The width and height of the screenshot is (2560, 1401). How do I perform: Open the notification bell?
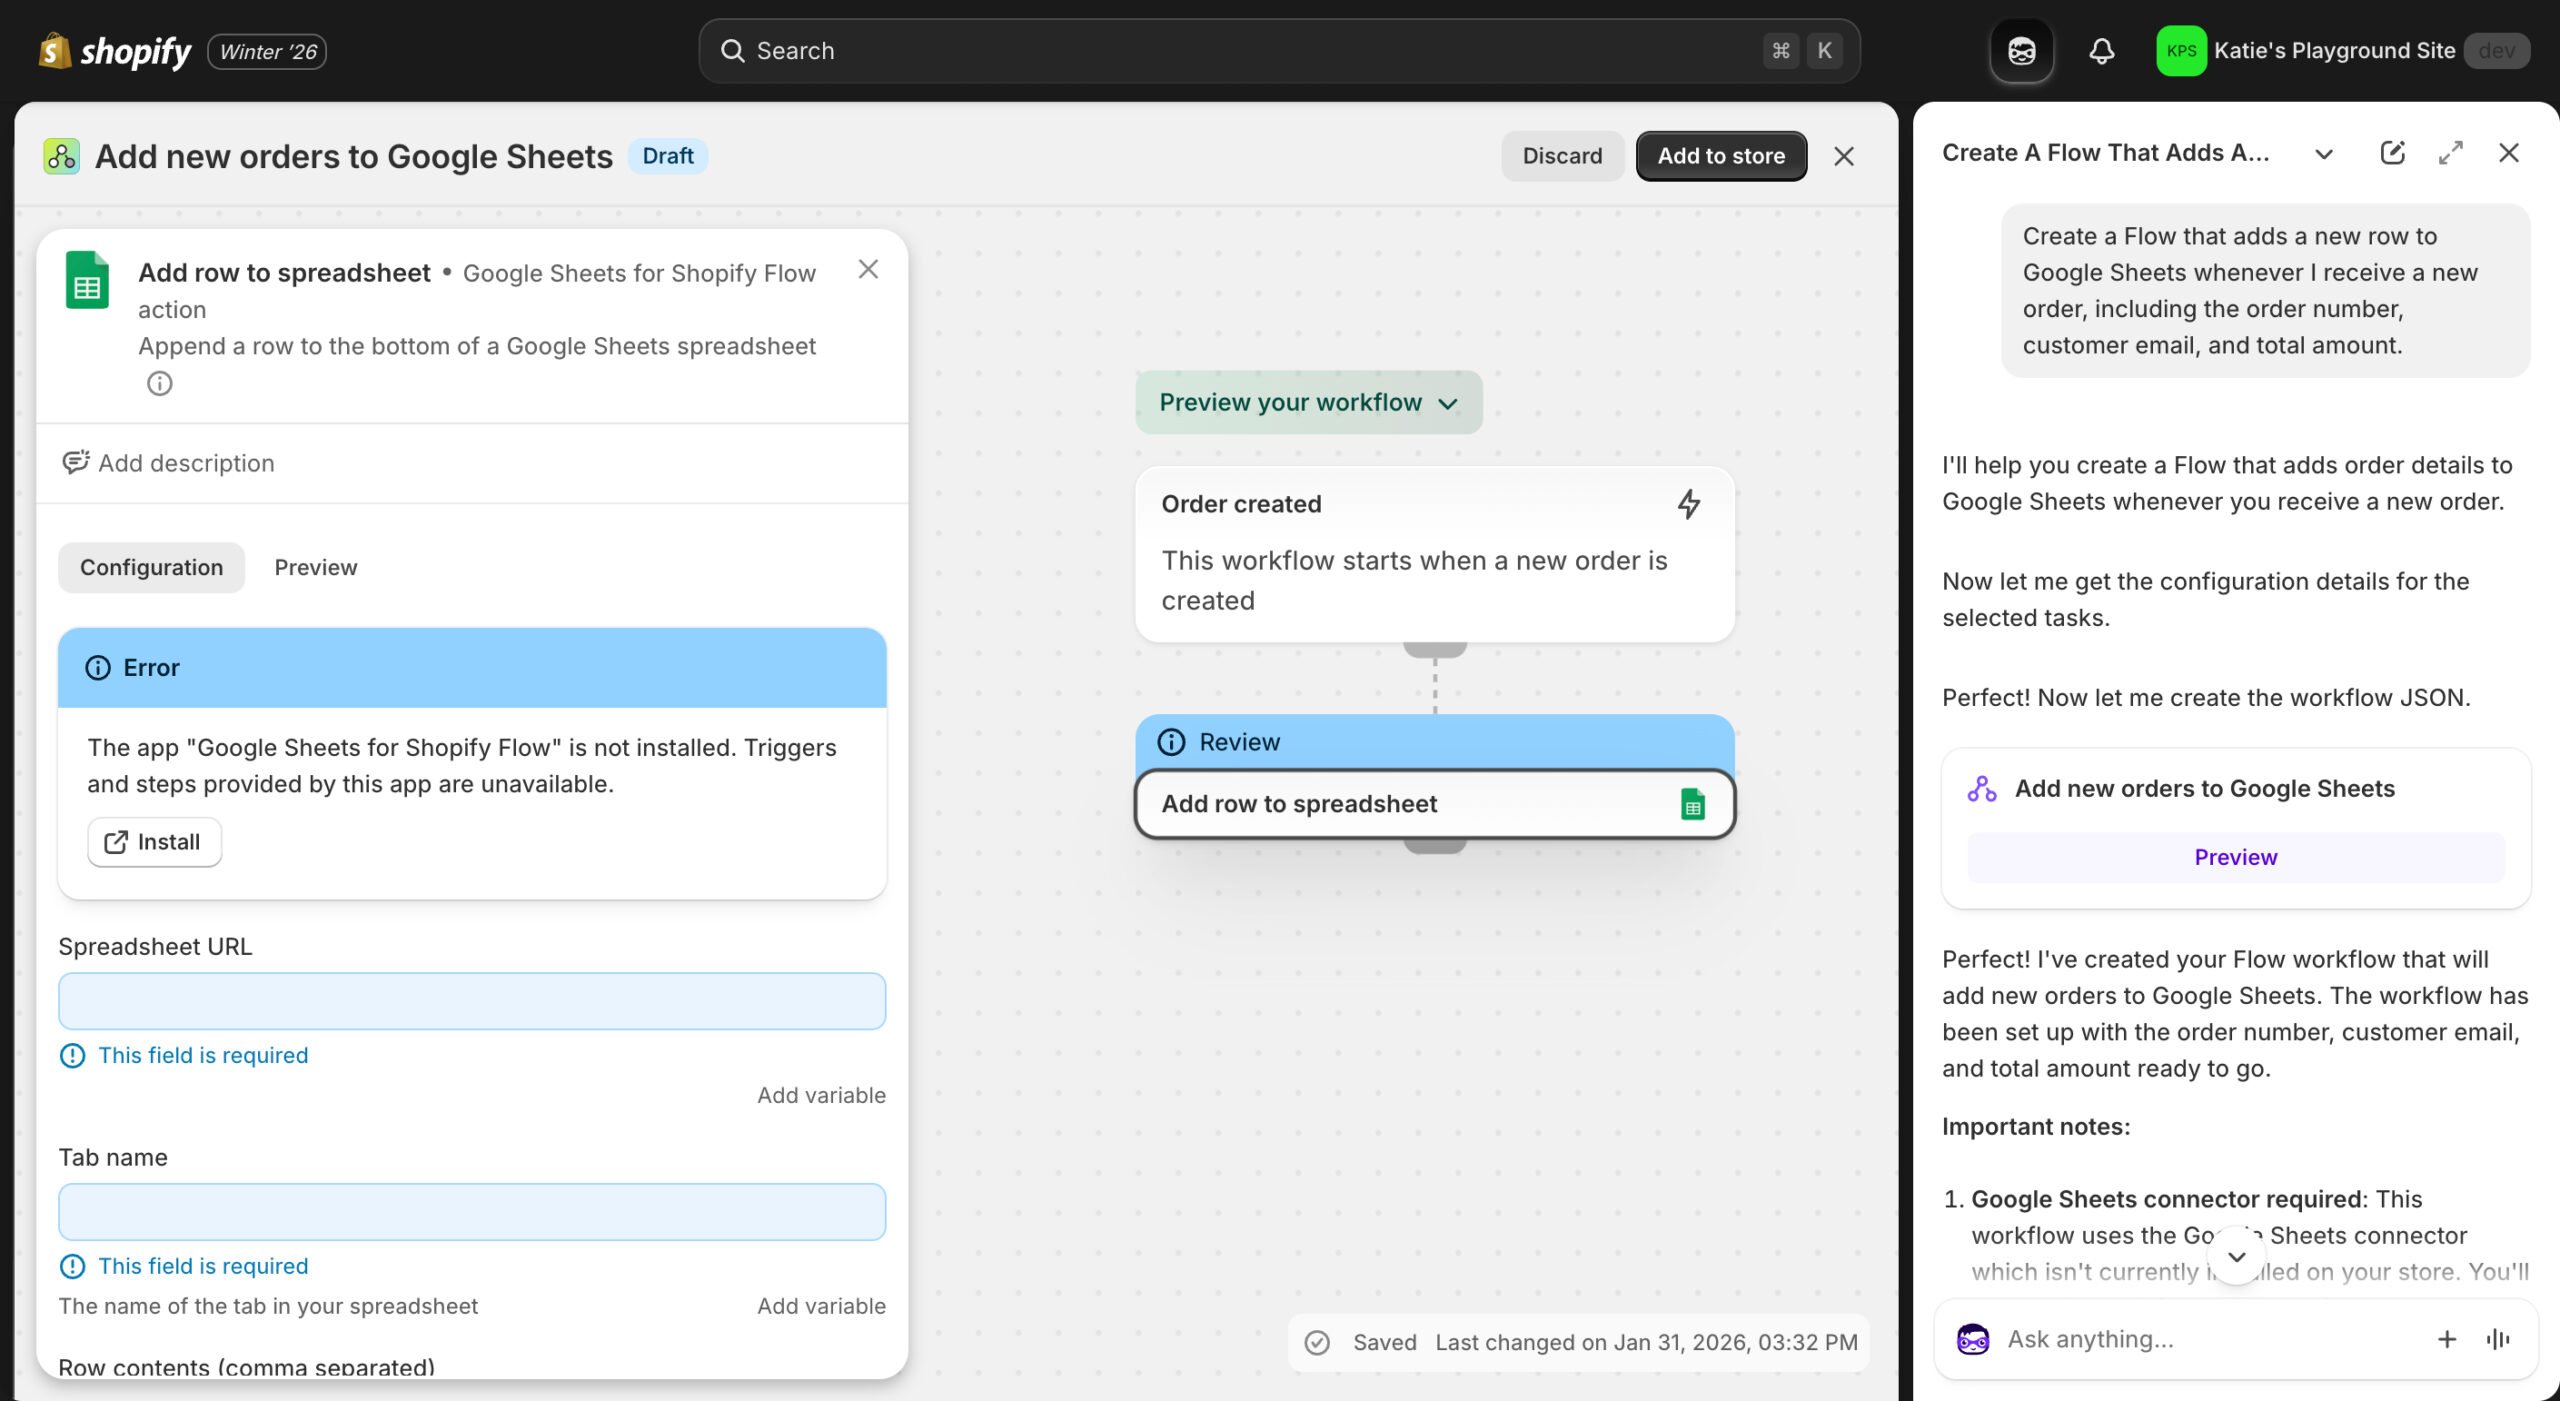(x=2102, y=50)
